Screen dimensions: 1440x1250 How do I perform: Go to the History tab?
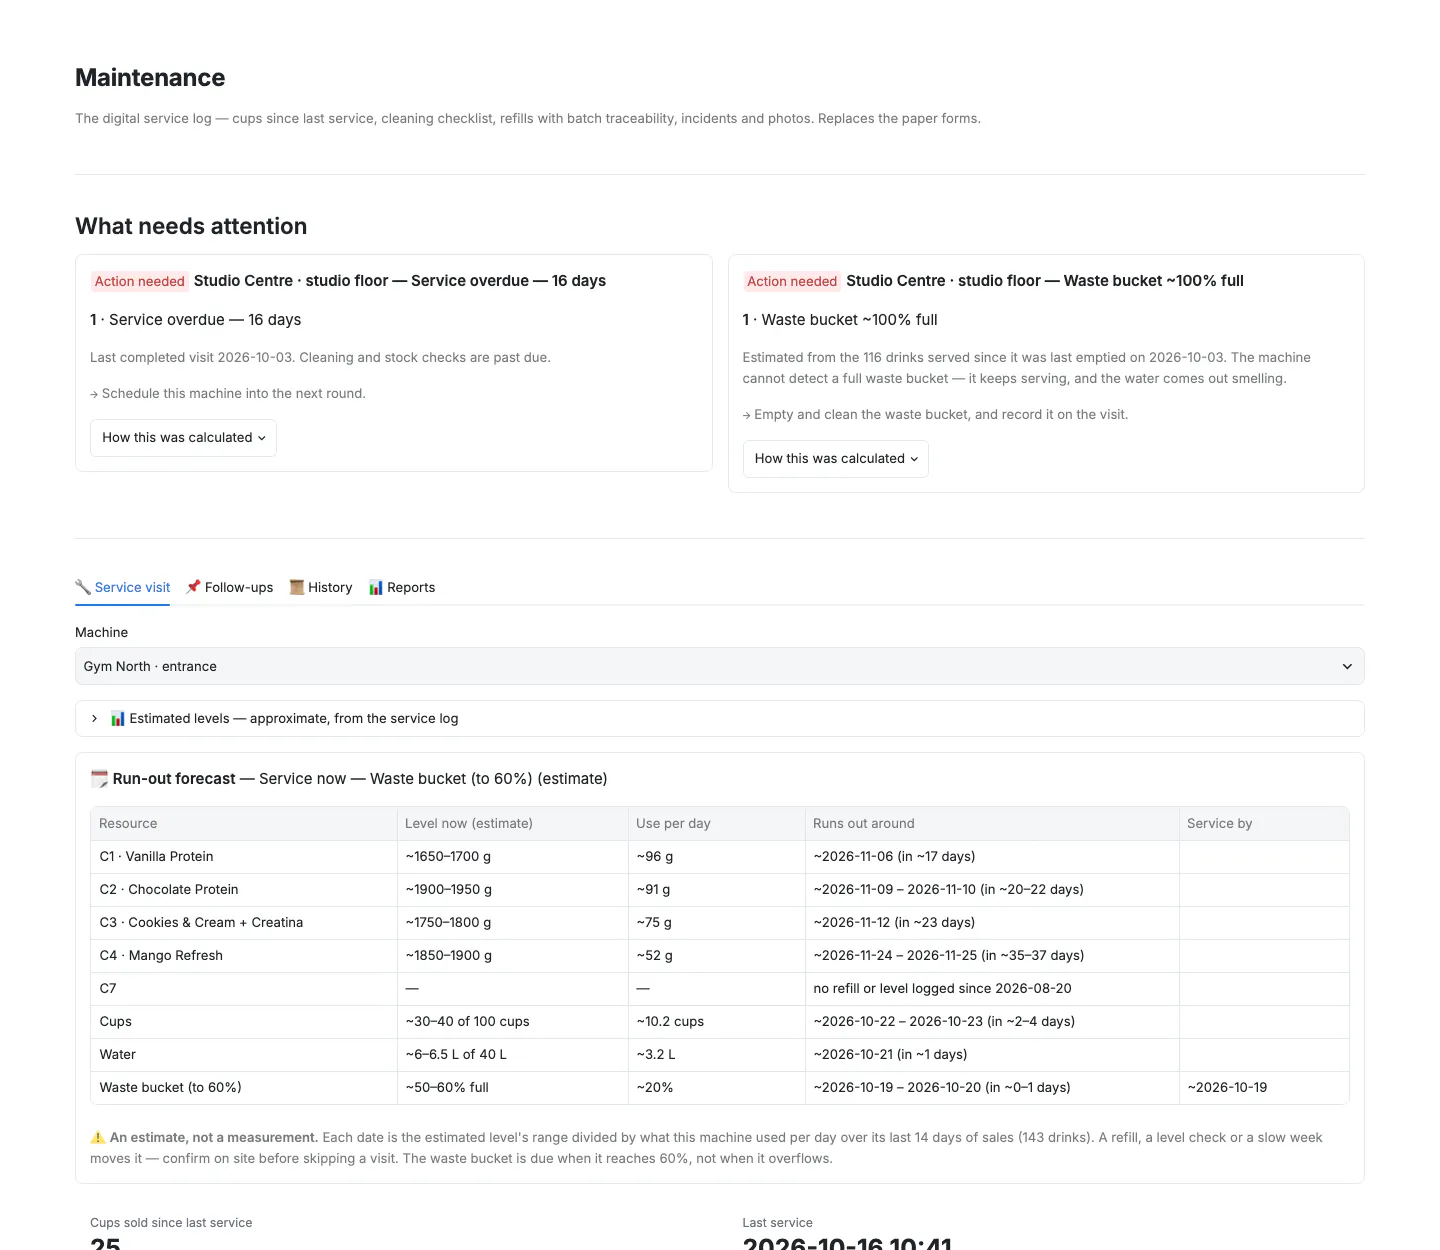coord(321,588)
